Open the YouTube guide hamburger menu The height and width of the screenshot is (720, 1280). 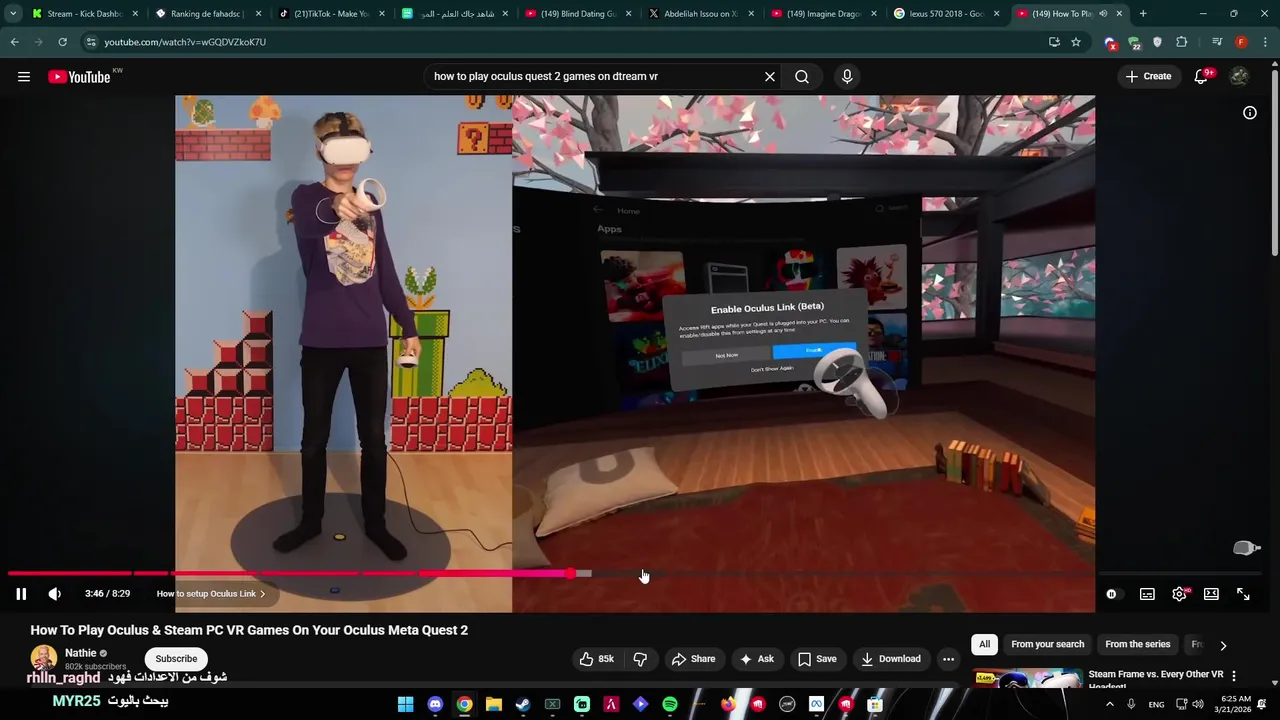(x=24, y=77)
